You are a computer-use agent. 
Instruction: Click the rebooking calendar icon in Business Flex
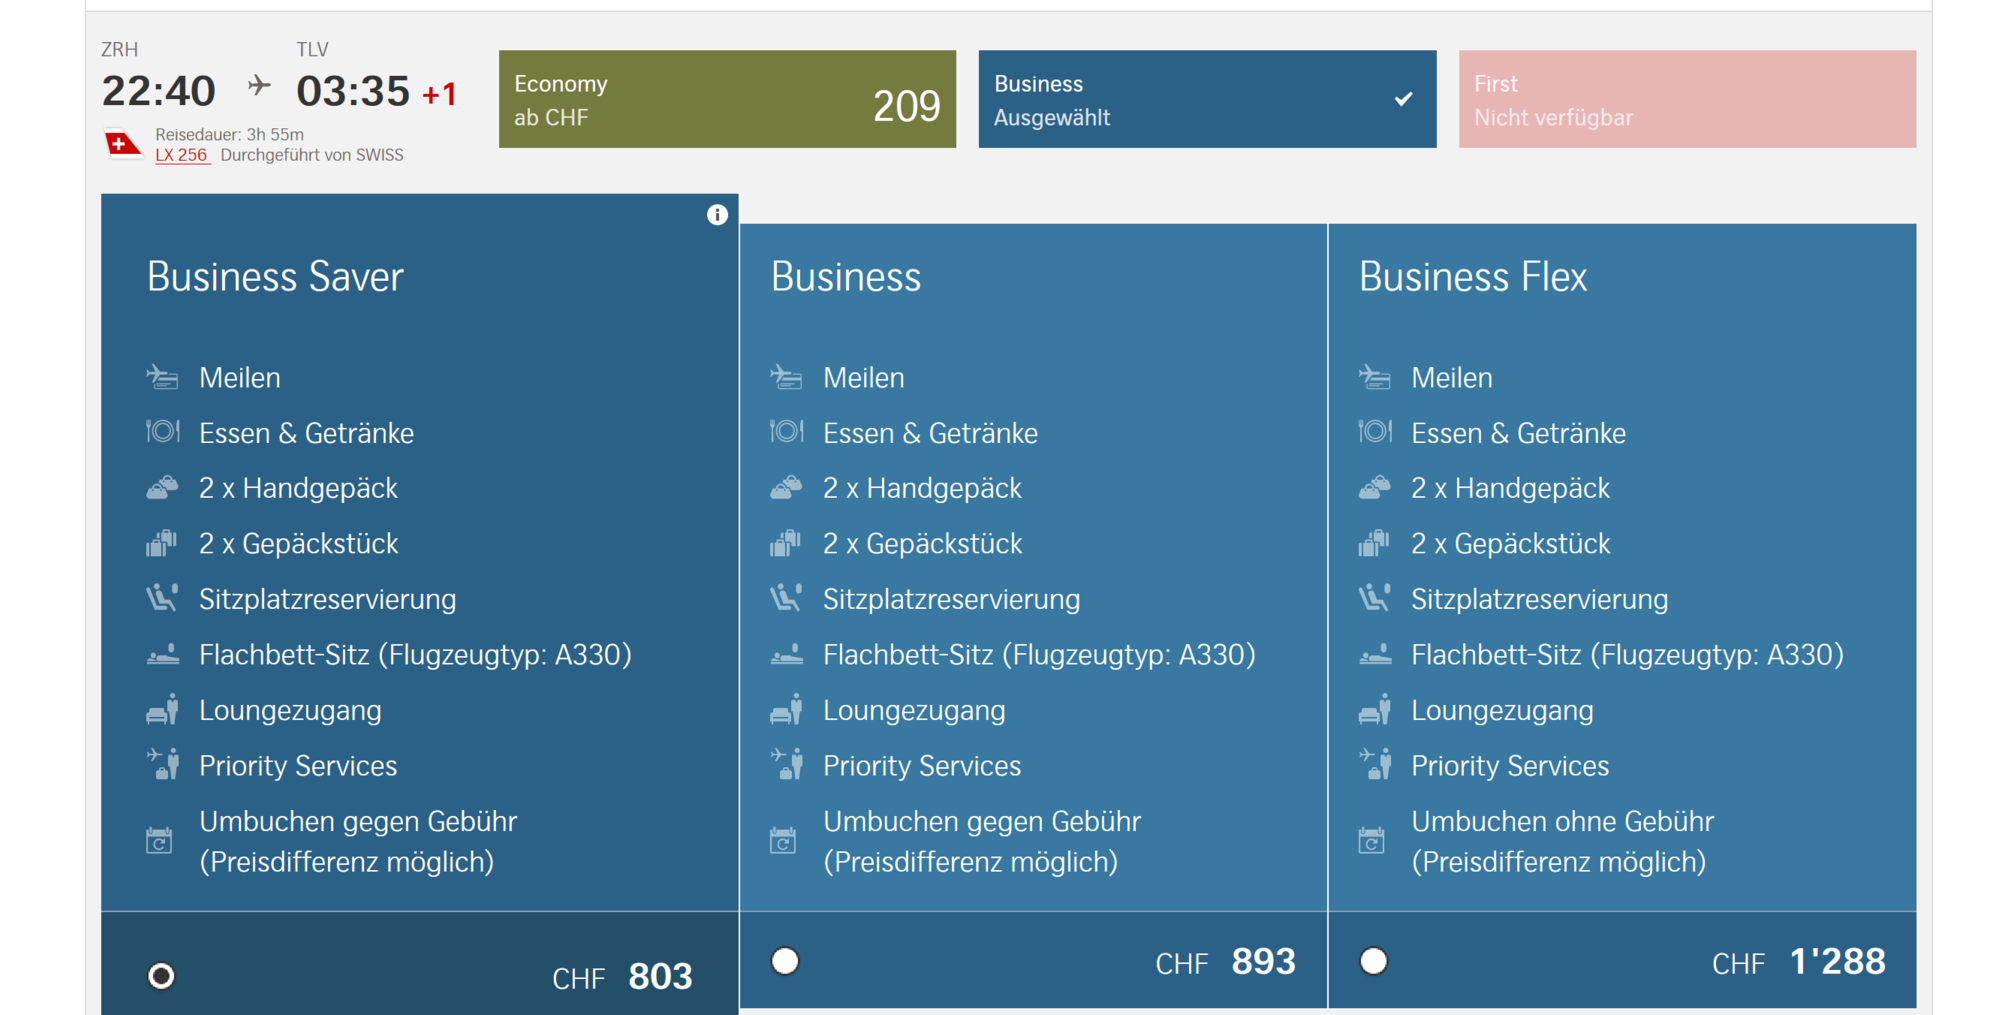pyautogui.click(x=1372, y=840)
